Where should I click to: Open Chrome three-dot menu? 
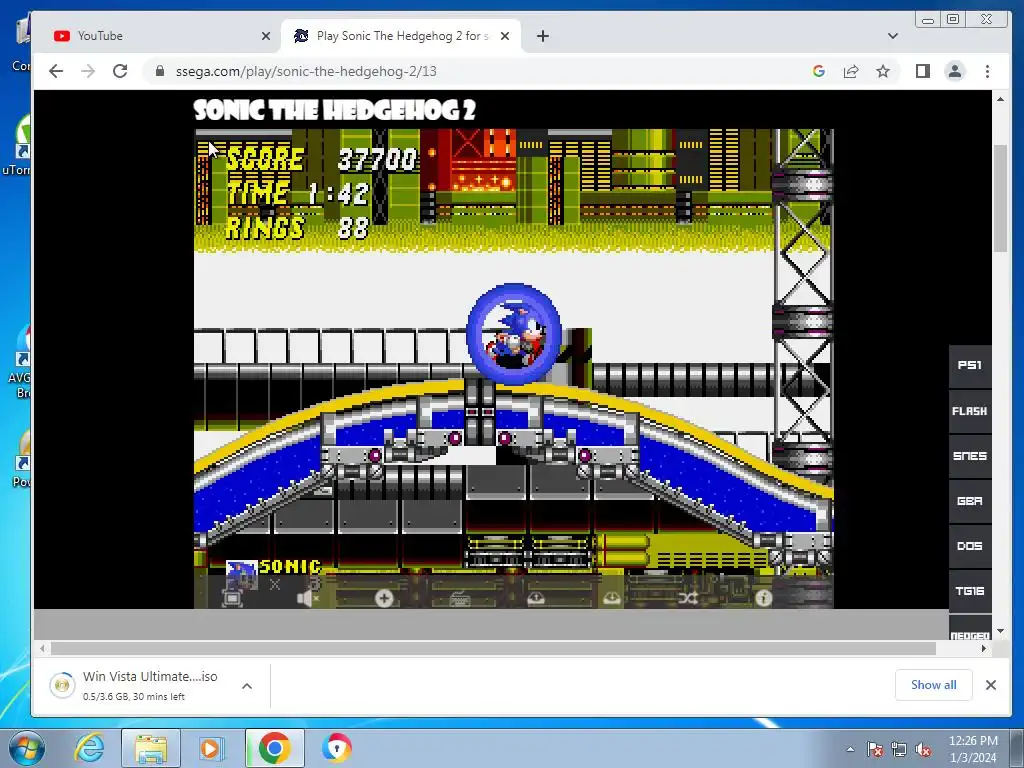point(987,71)
